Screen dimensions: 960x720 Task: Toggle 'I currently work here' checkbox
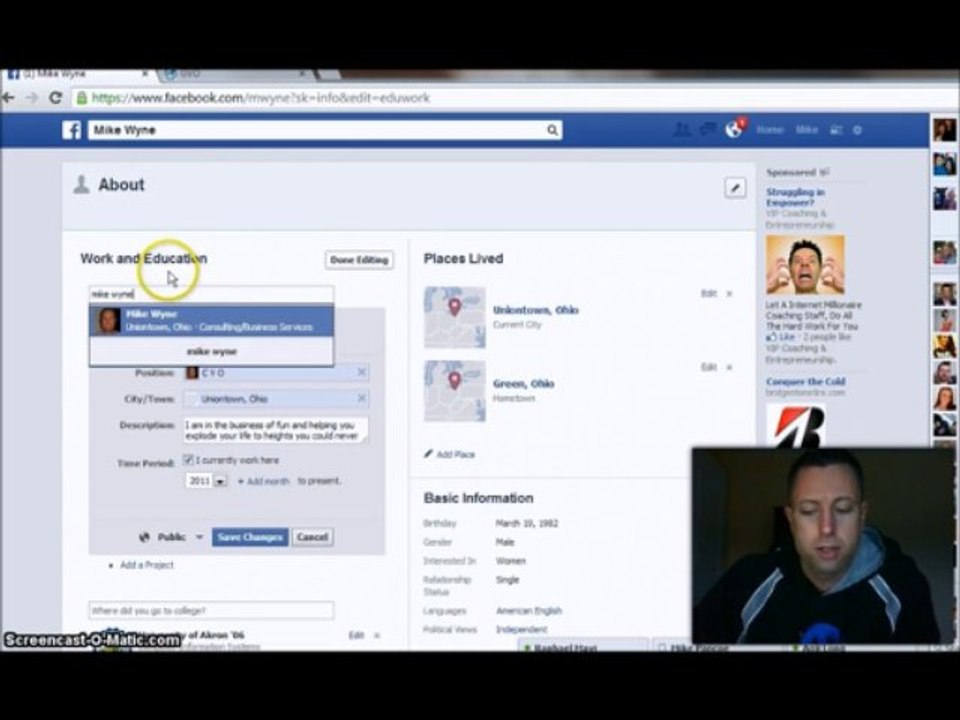pos(189,460)
